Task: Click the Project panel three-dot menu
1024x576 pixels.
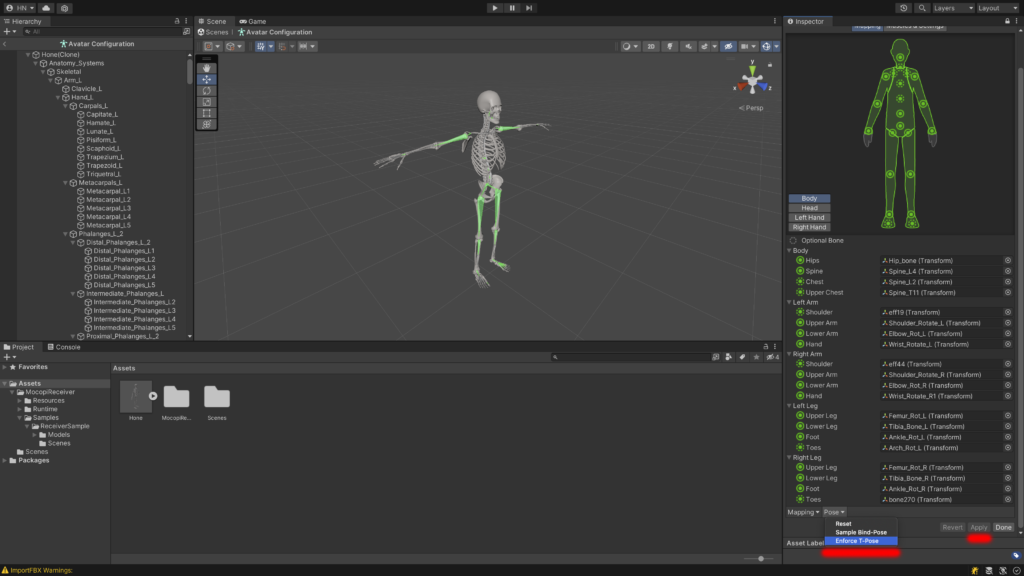Action: pyautogui.click(x=775, y=347)
